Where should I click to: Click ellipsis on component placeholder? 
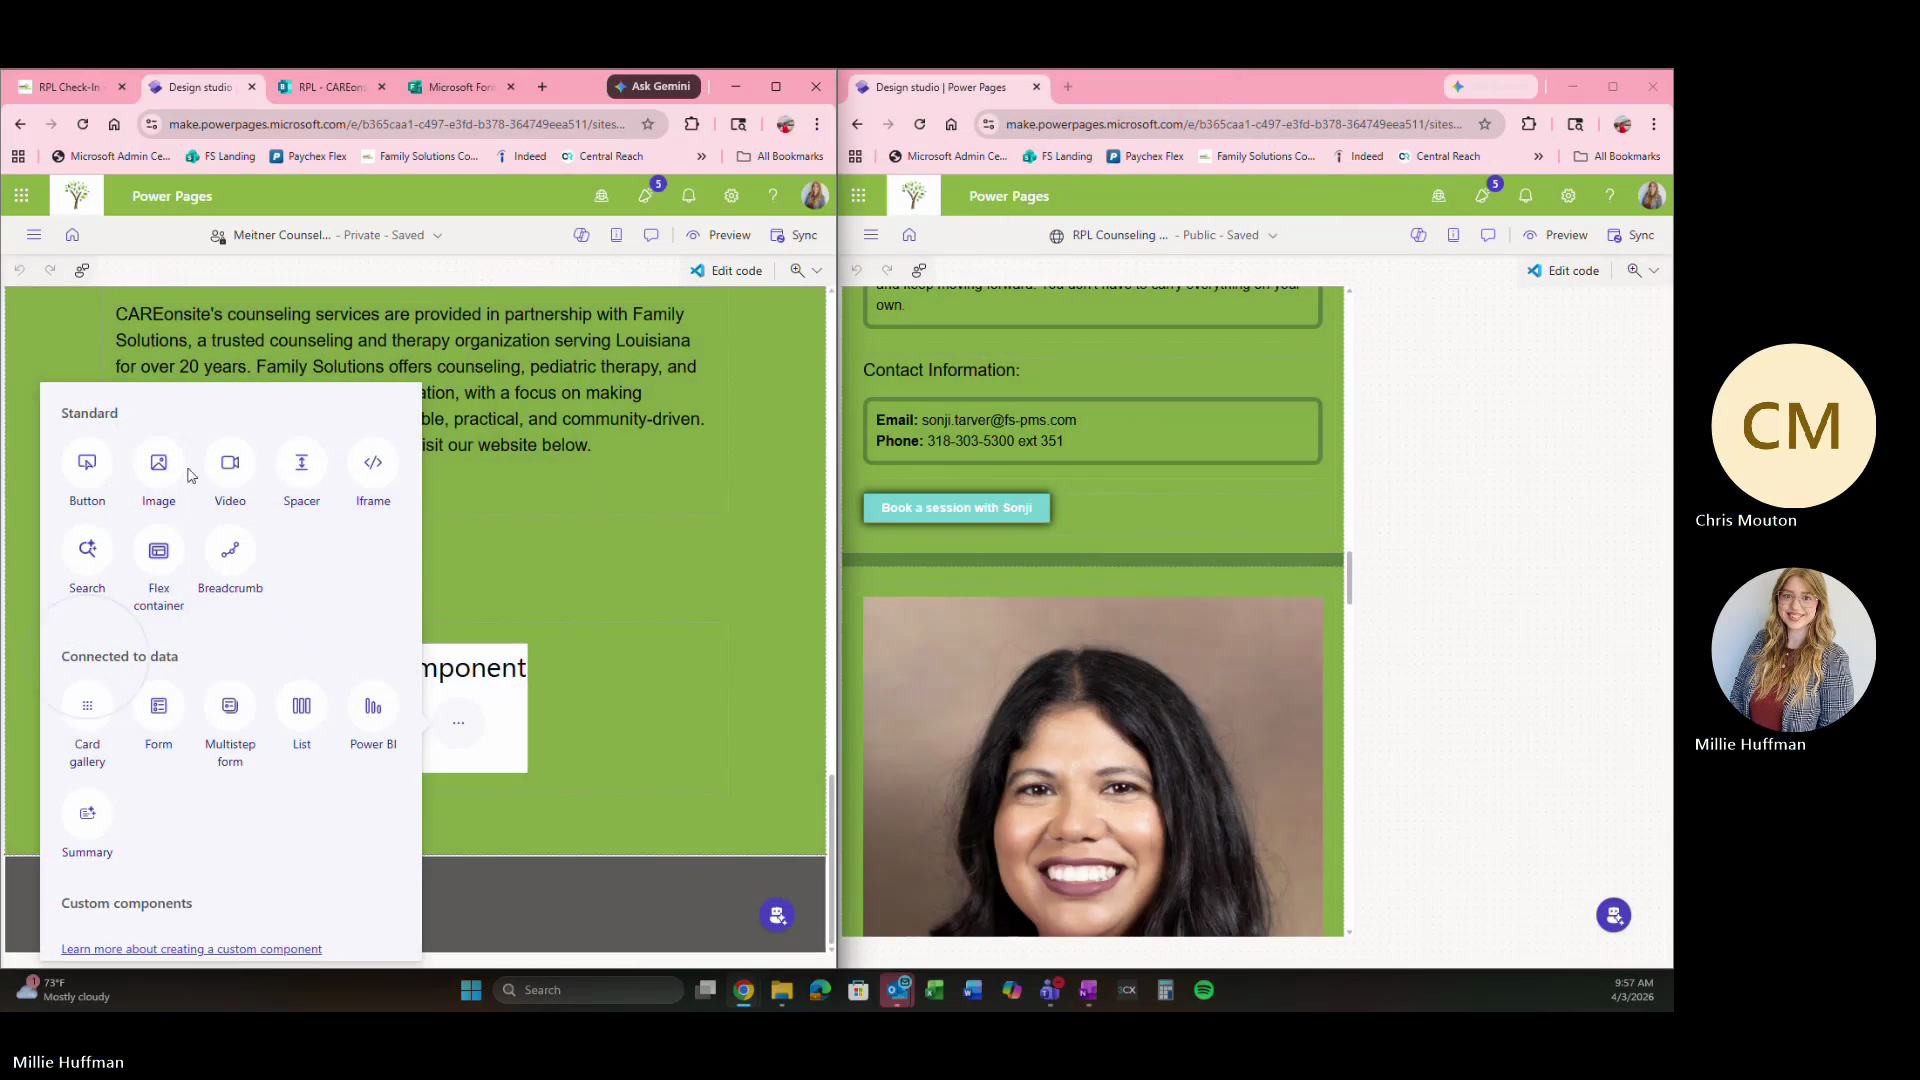(x=458, y=723)
